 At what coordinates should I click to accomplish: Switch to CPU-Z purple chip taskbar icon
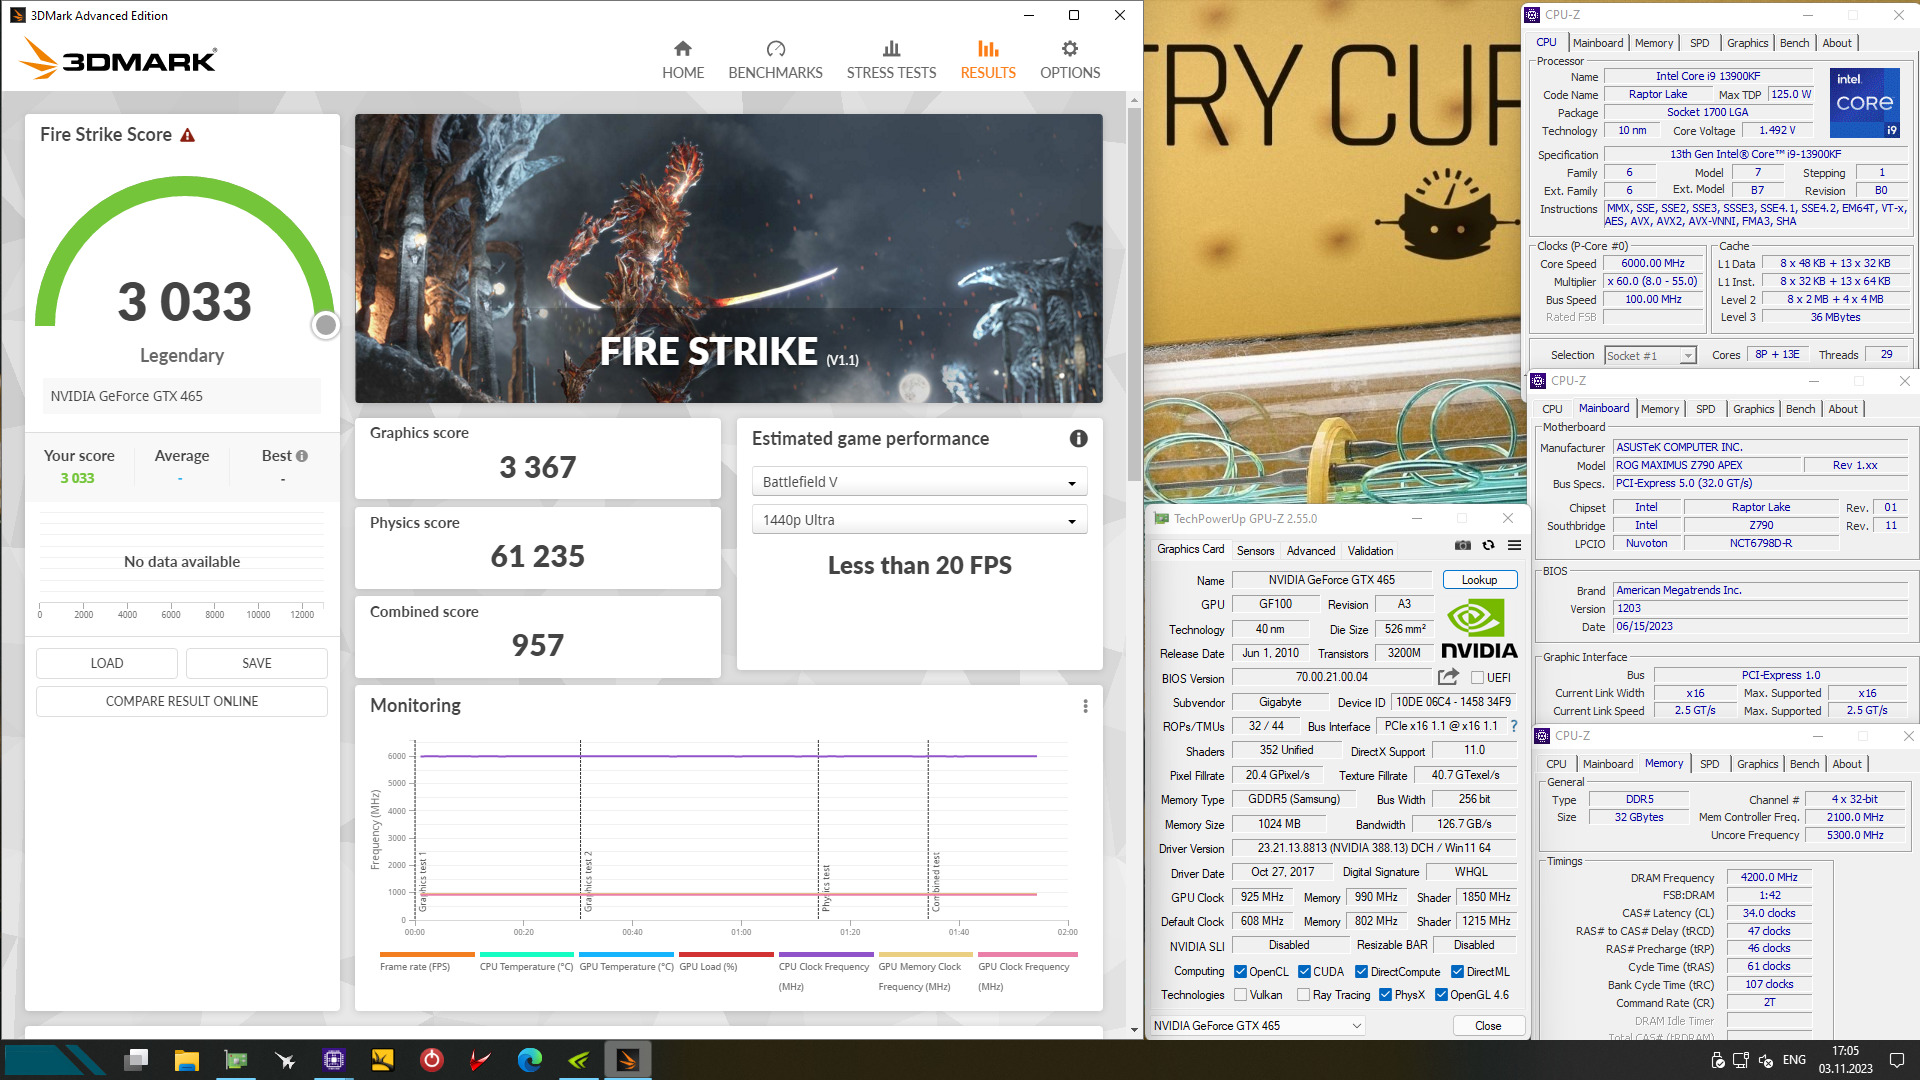click(x=334, y=1059)
